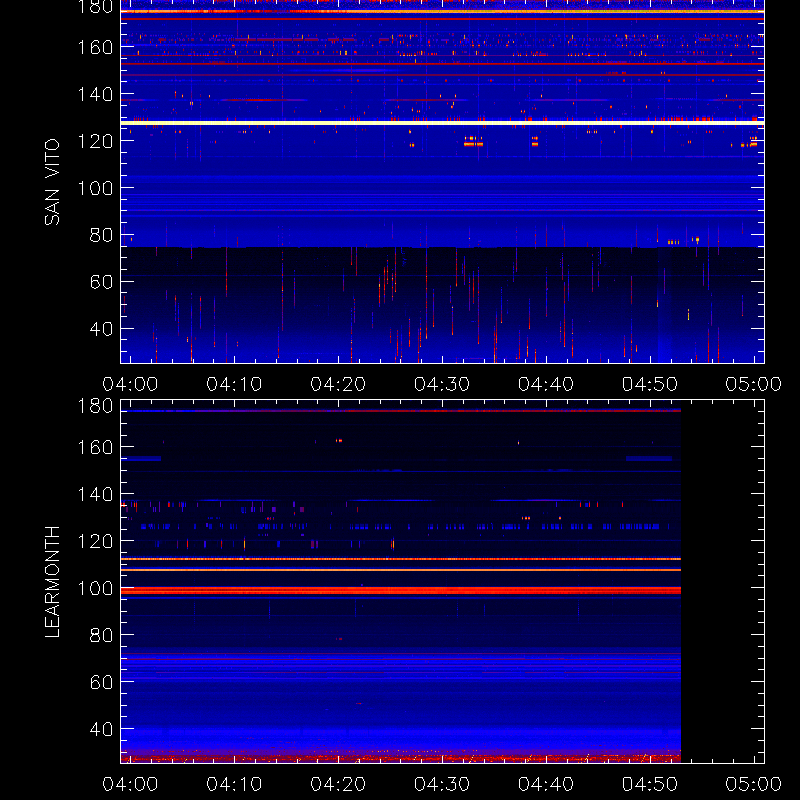Select the 100 frequency label on Learmonth plot
The height and width of the screenshot is (800, 800).
95,588
